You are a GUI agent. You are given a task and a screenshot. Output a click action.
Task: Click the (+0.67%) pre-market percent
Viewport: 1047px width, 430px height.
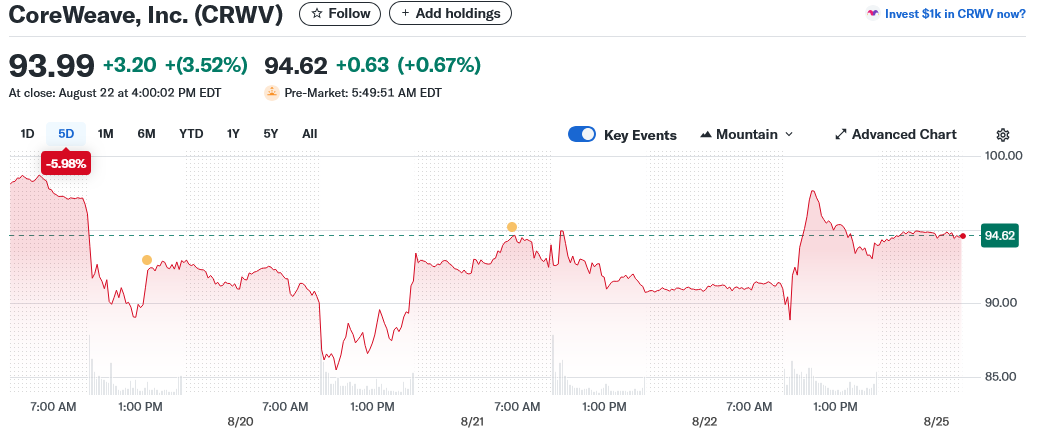(439, 65)
